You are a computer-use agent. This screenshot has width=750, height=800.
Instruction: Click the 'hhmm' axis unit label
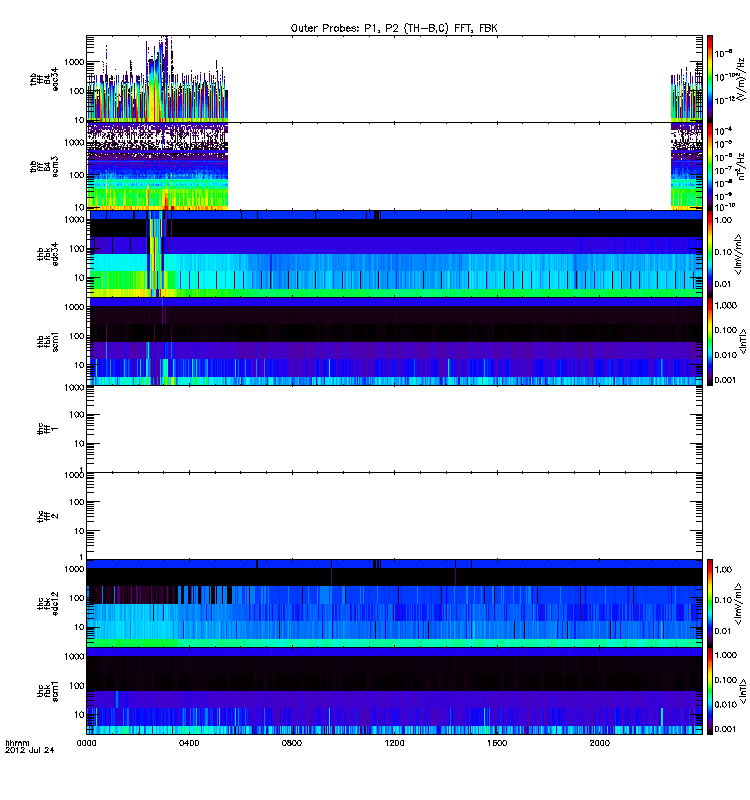17,743
